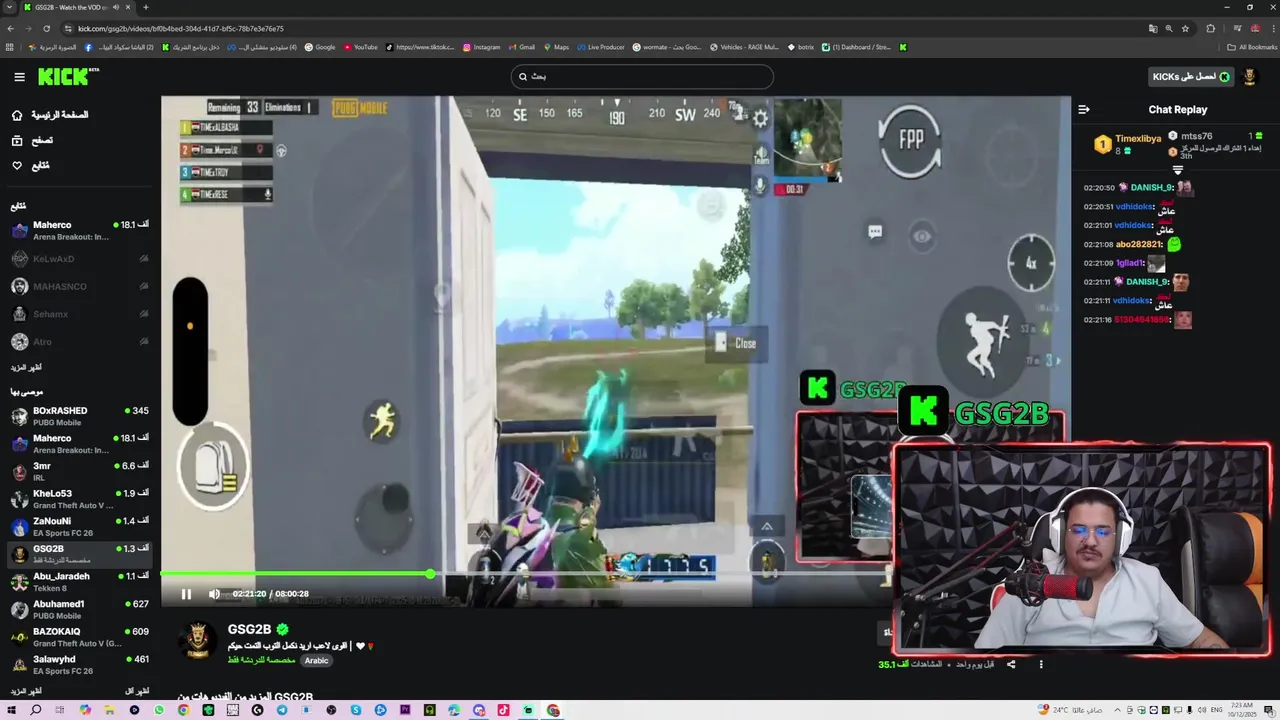Mute the video volume
Viewport: 1280px width, 720px height.
tap(214, 594)
